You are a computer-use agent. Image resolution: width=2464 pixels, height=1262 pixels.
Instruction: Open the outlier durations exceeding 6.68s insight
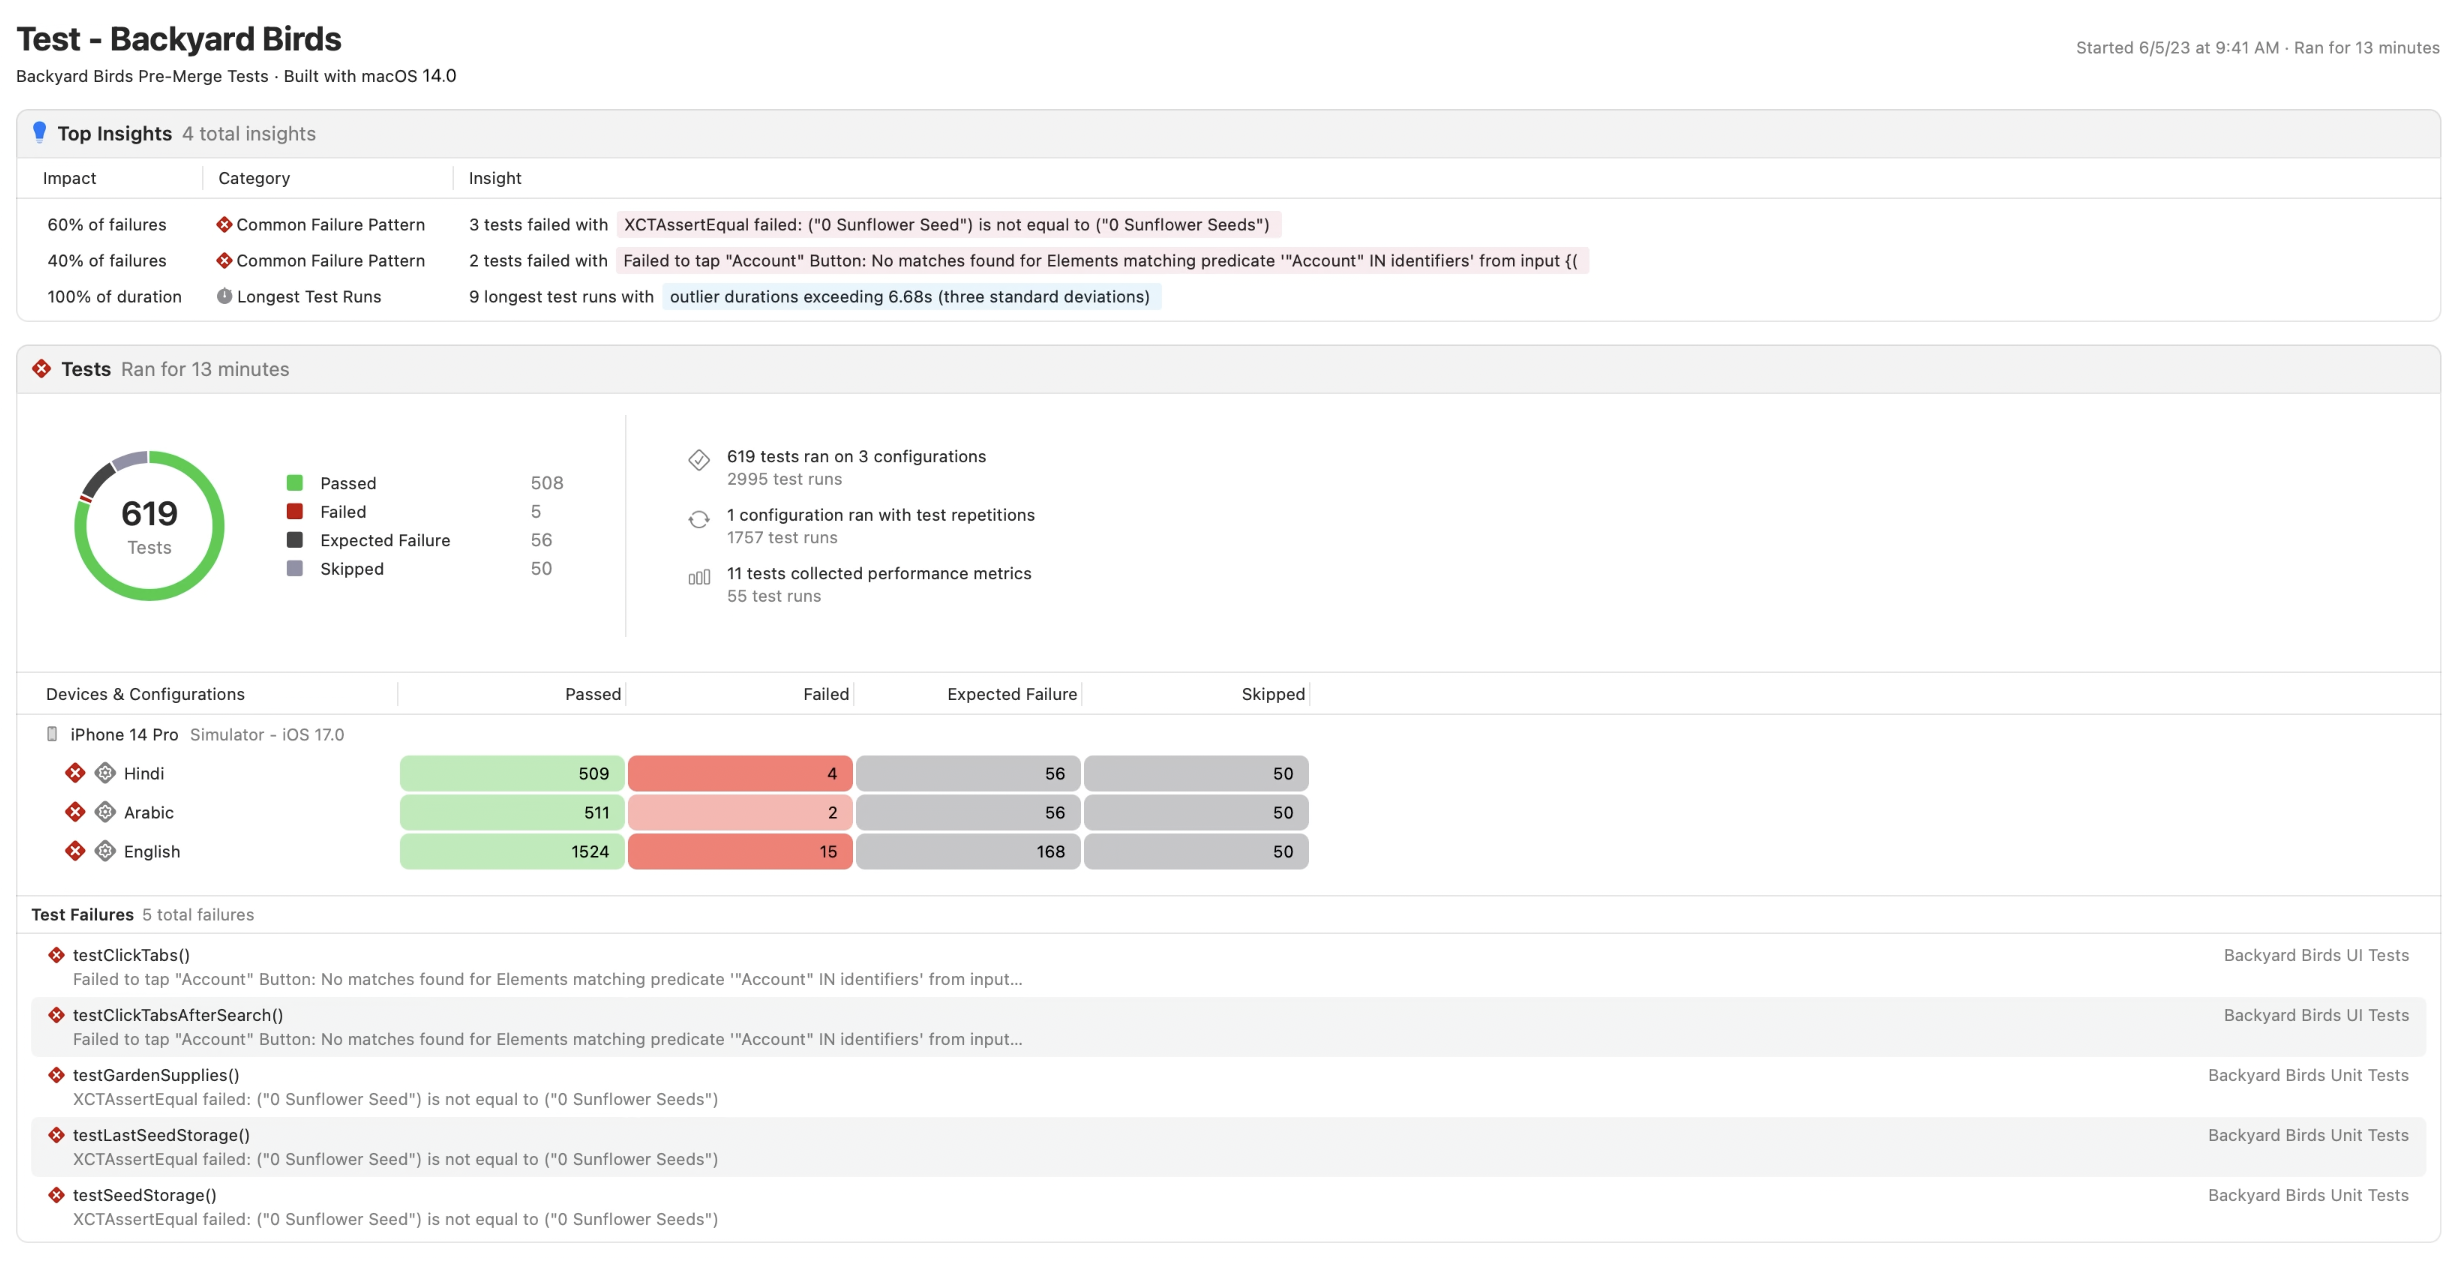pos(911,296)
